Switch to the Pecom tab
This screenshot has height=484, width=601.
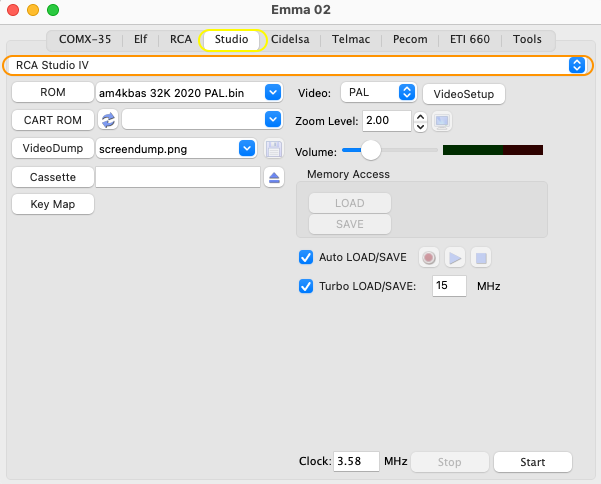(410, 39)
